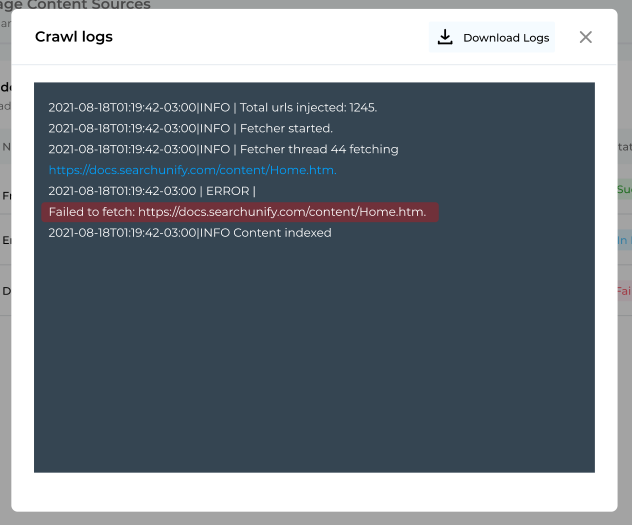
Task: Click the blue In Progress status badge
Action: click(624, 240)
